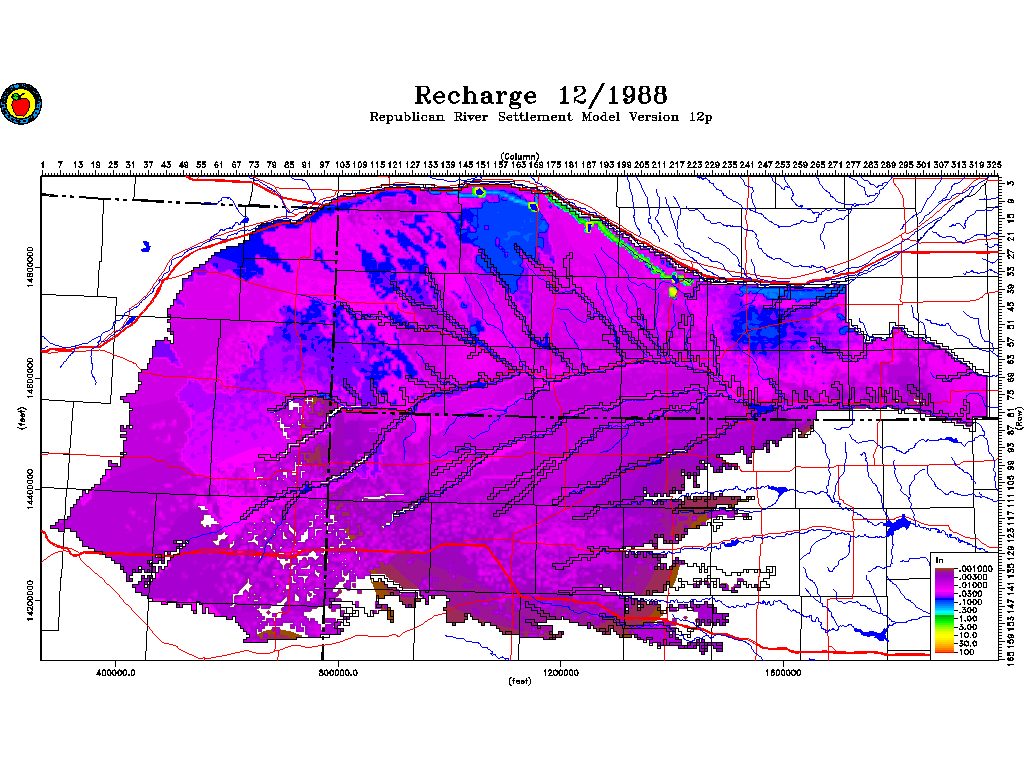The image size is (1024, 768).
Task: Click the 14800000 y-axis value
Action: [30, 268]
